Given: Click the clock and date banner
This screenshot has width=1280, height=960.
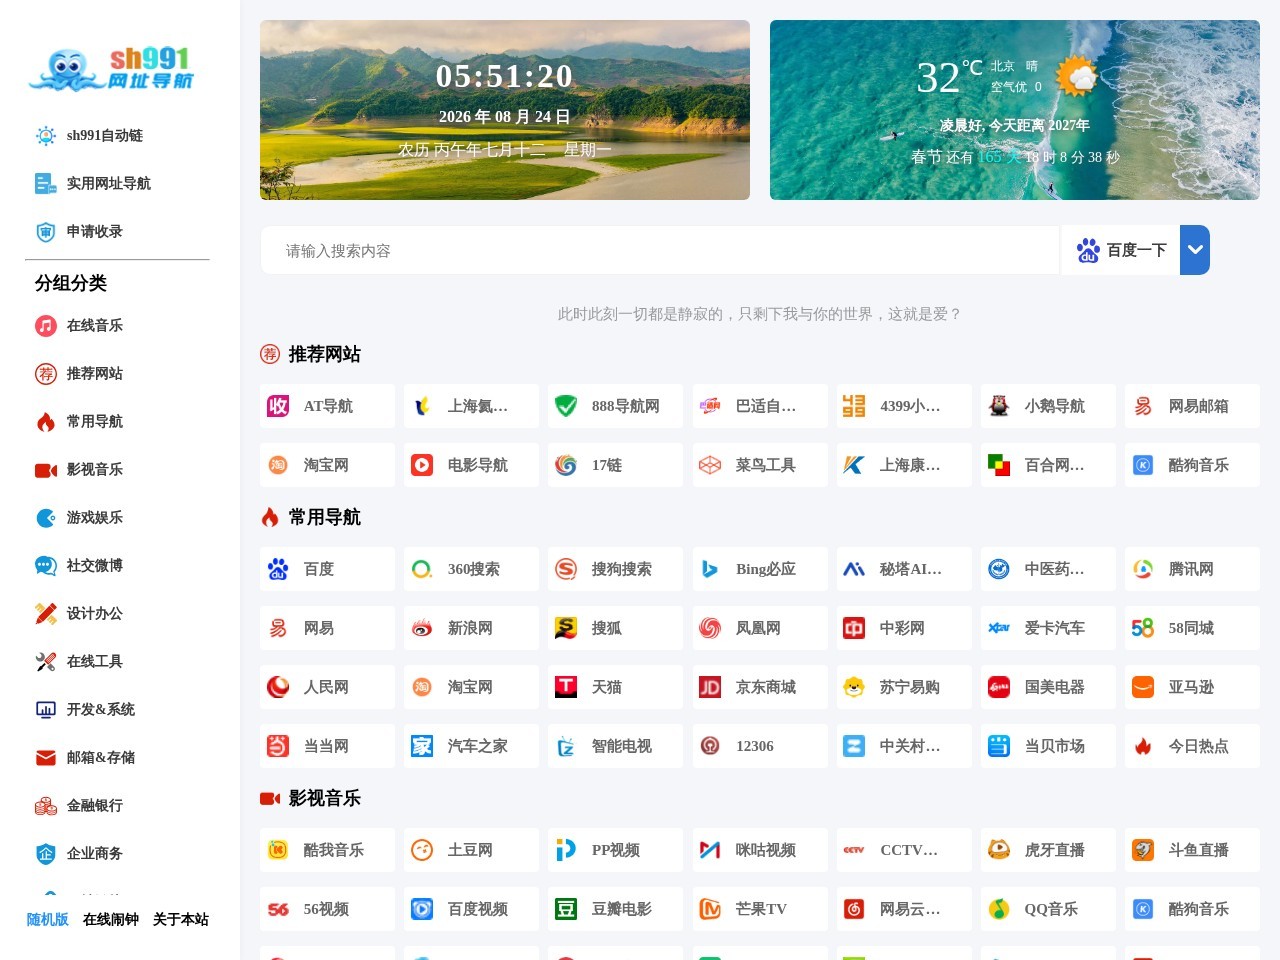Looking at the screenshot, I should (505, 110).
